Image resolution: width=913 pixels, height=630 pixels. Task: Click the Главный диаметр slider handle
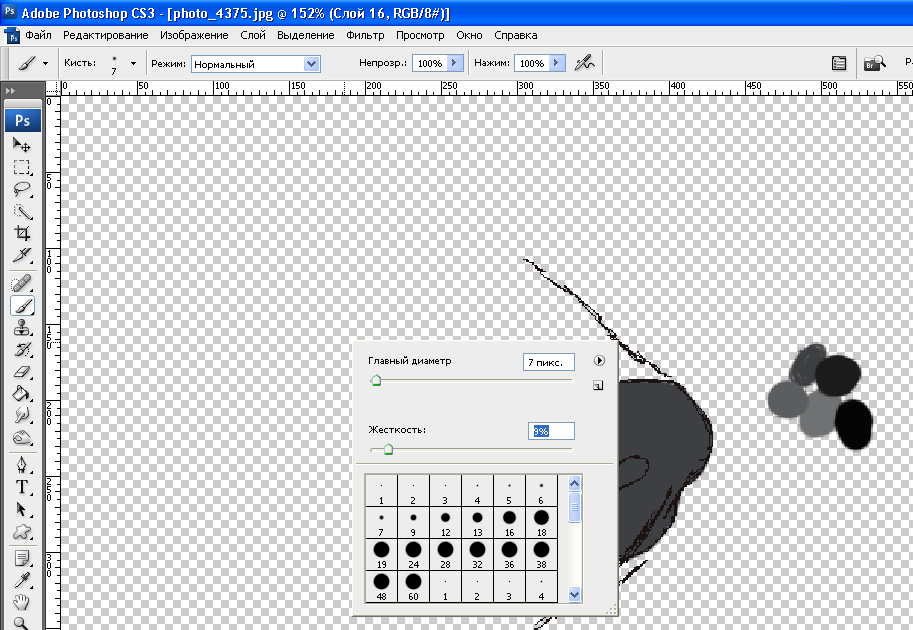376,380
